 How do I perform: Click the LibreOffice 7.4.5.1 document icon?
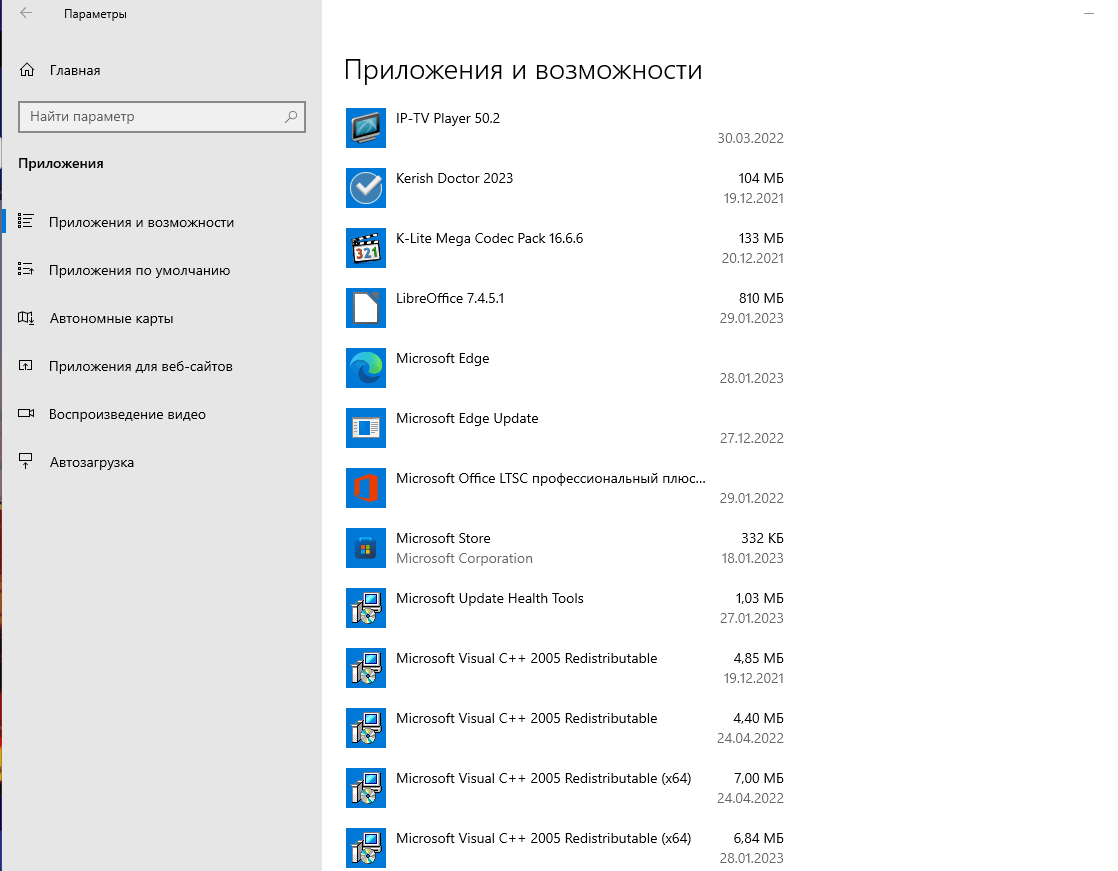pyautogui.click(x=366, y=308)
